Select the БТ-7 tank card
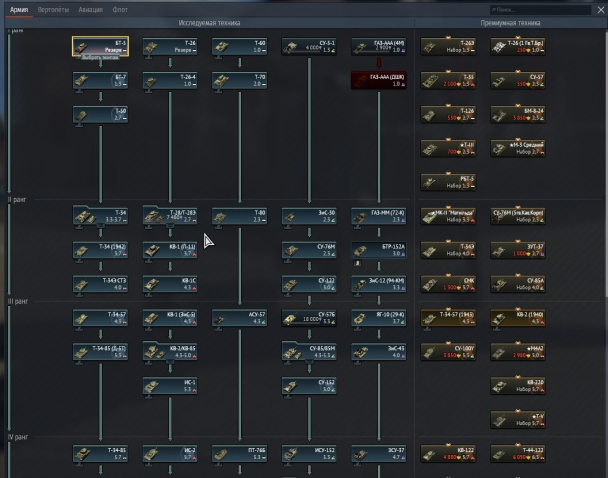This screenshot has width=608, height=478. 100,80
